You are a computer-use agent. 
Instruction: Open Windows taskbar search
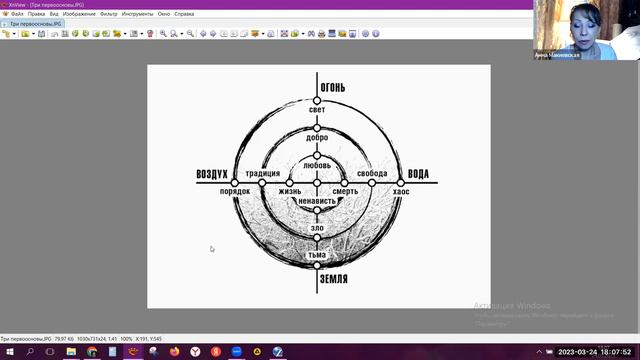(30, 351)
